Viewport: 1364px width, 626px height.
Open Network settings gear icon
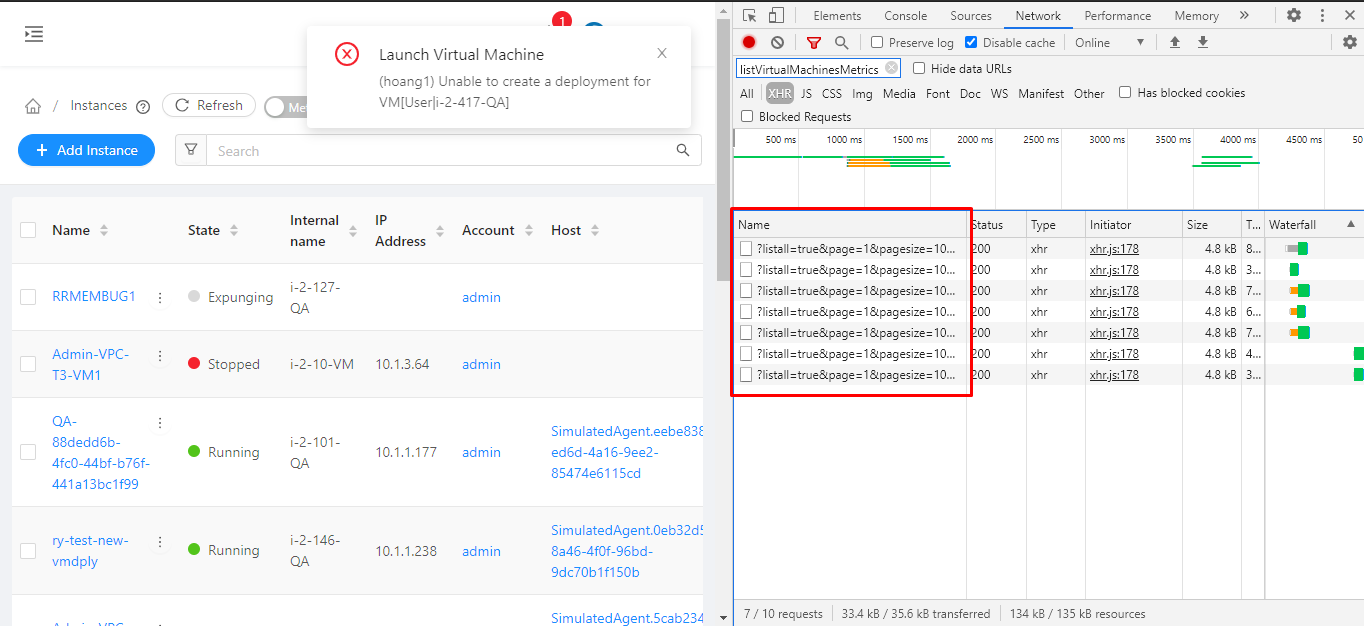pyautogui.click(x=1350, y=42)
